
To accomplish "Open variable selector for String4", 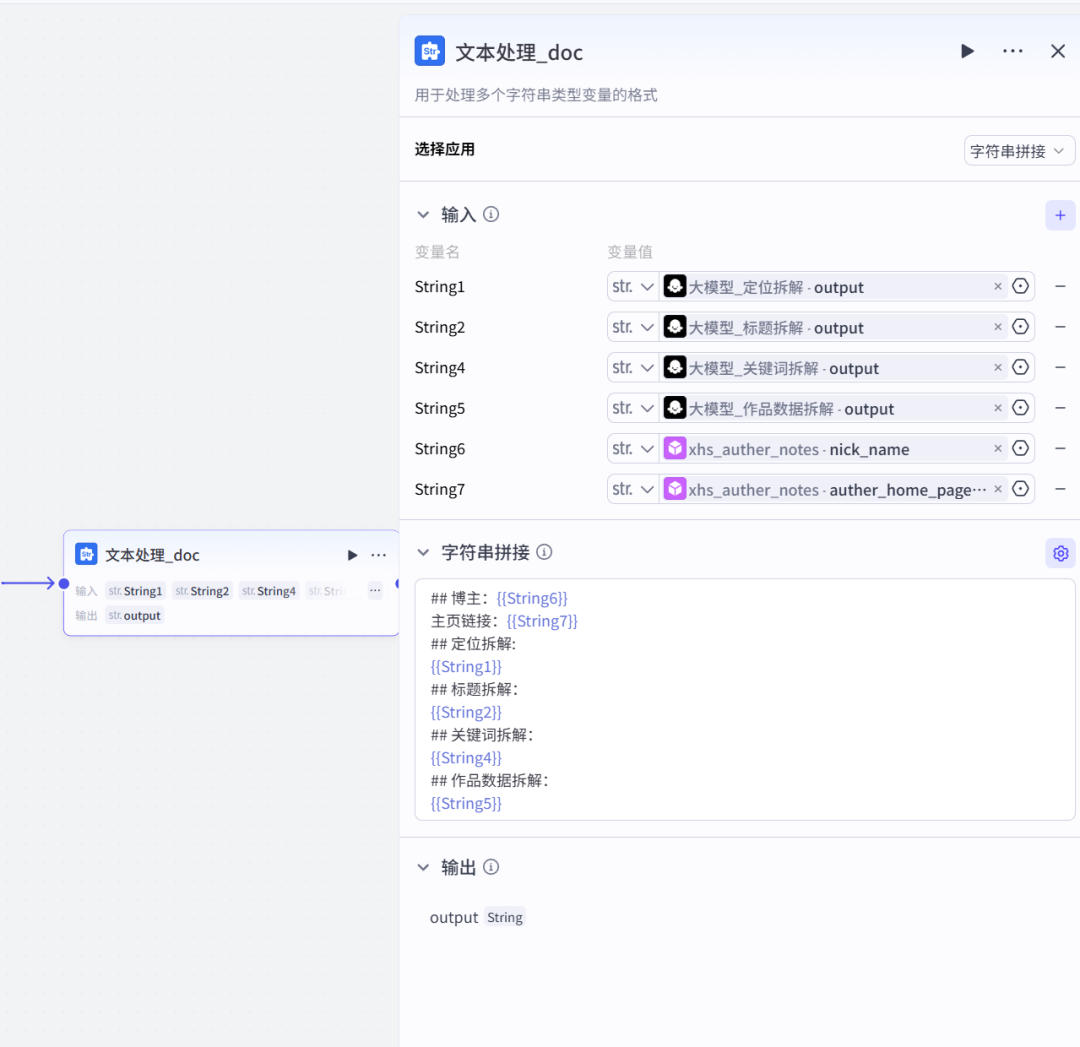I will 1020,367.
